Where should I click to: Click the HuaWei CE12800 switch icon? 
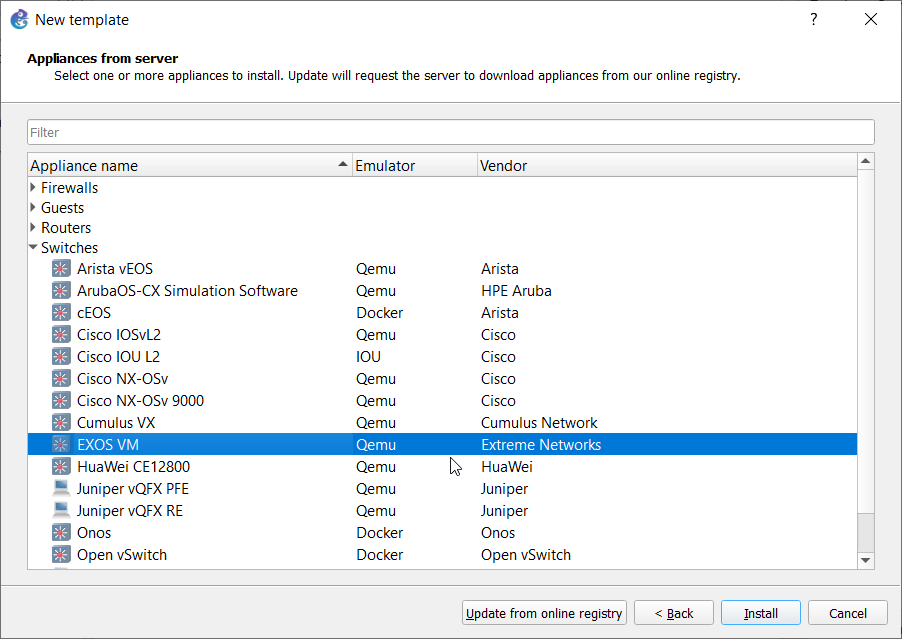tap(61, 467)
